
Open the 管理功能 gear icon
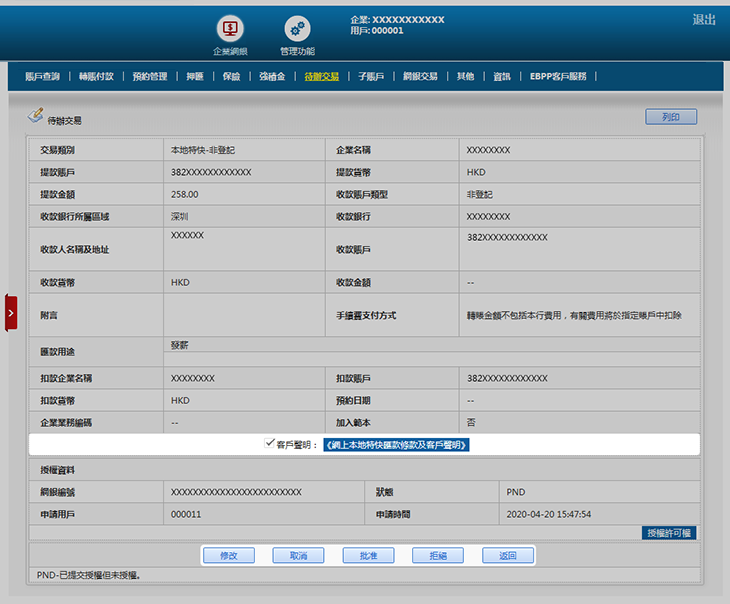point(297,30)
